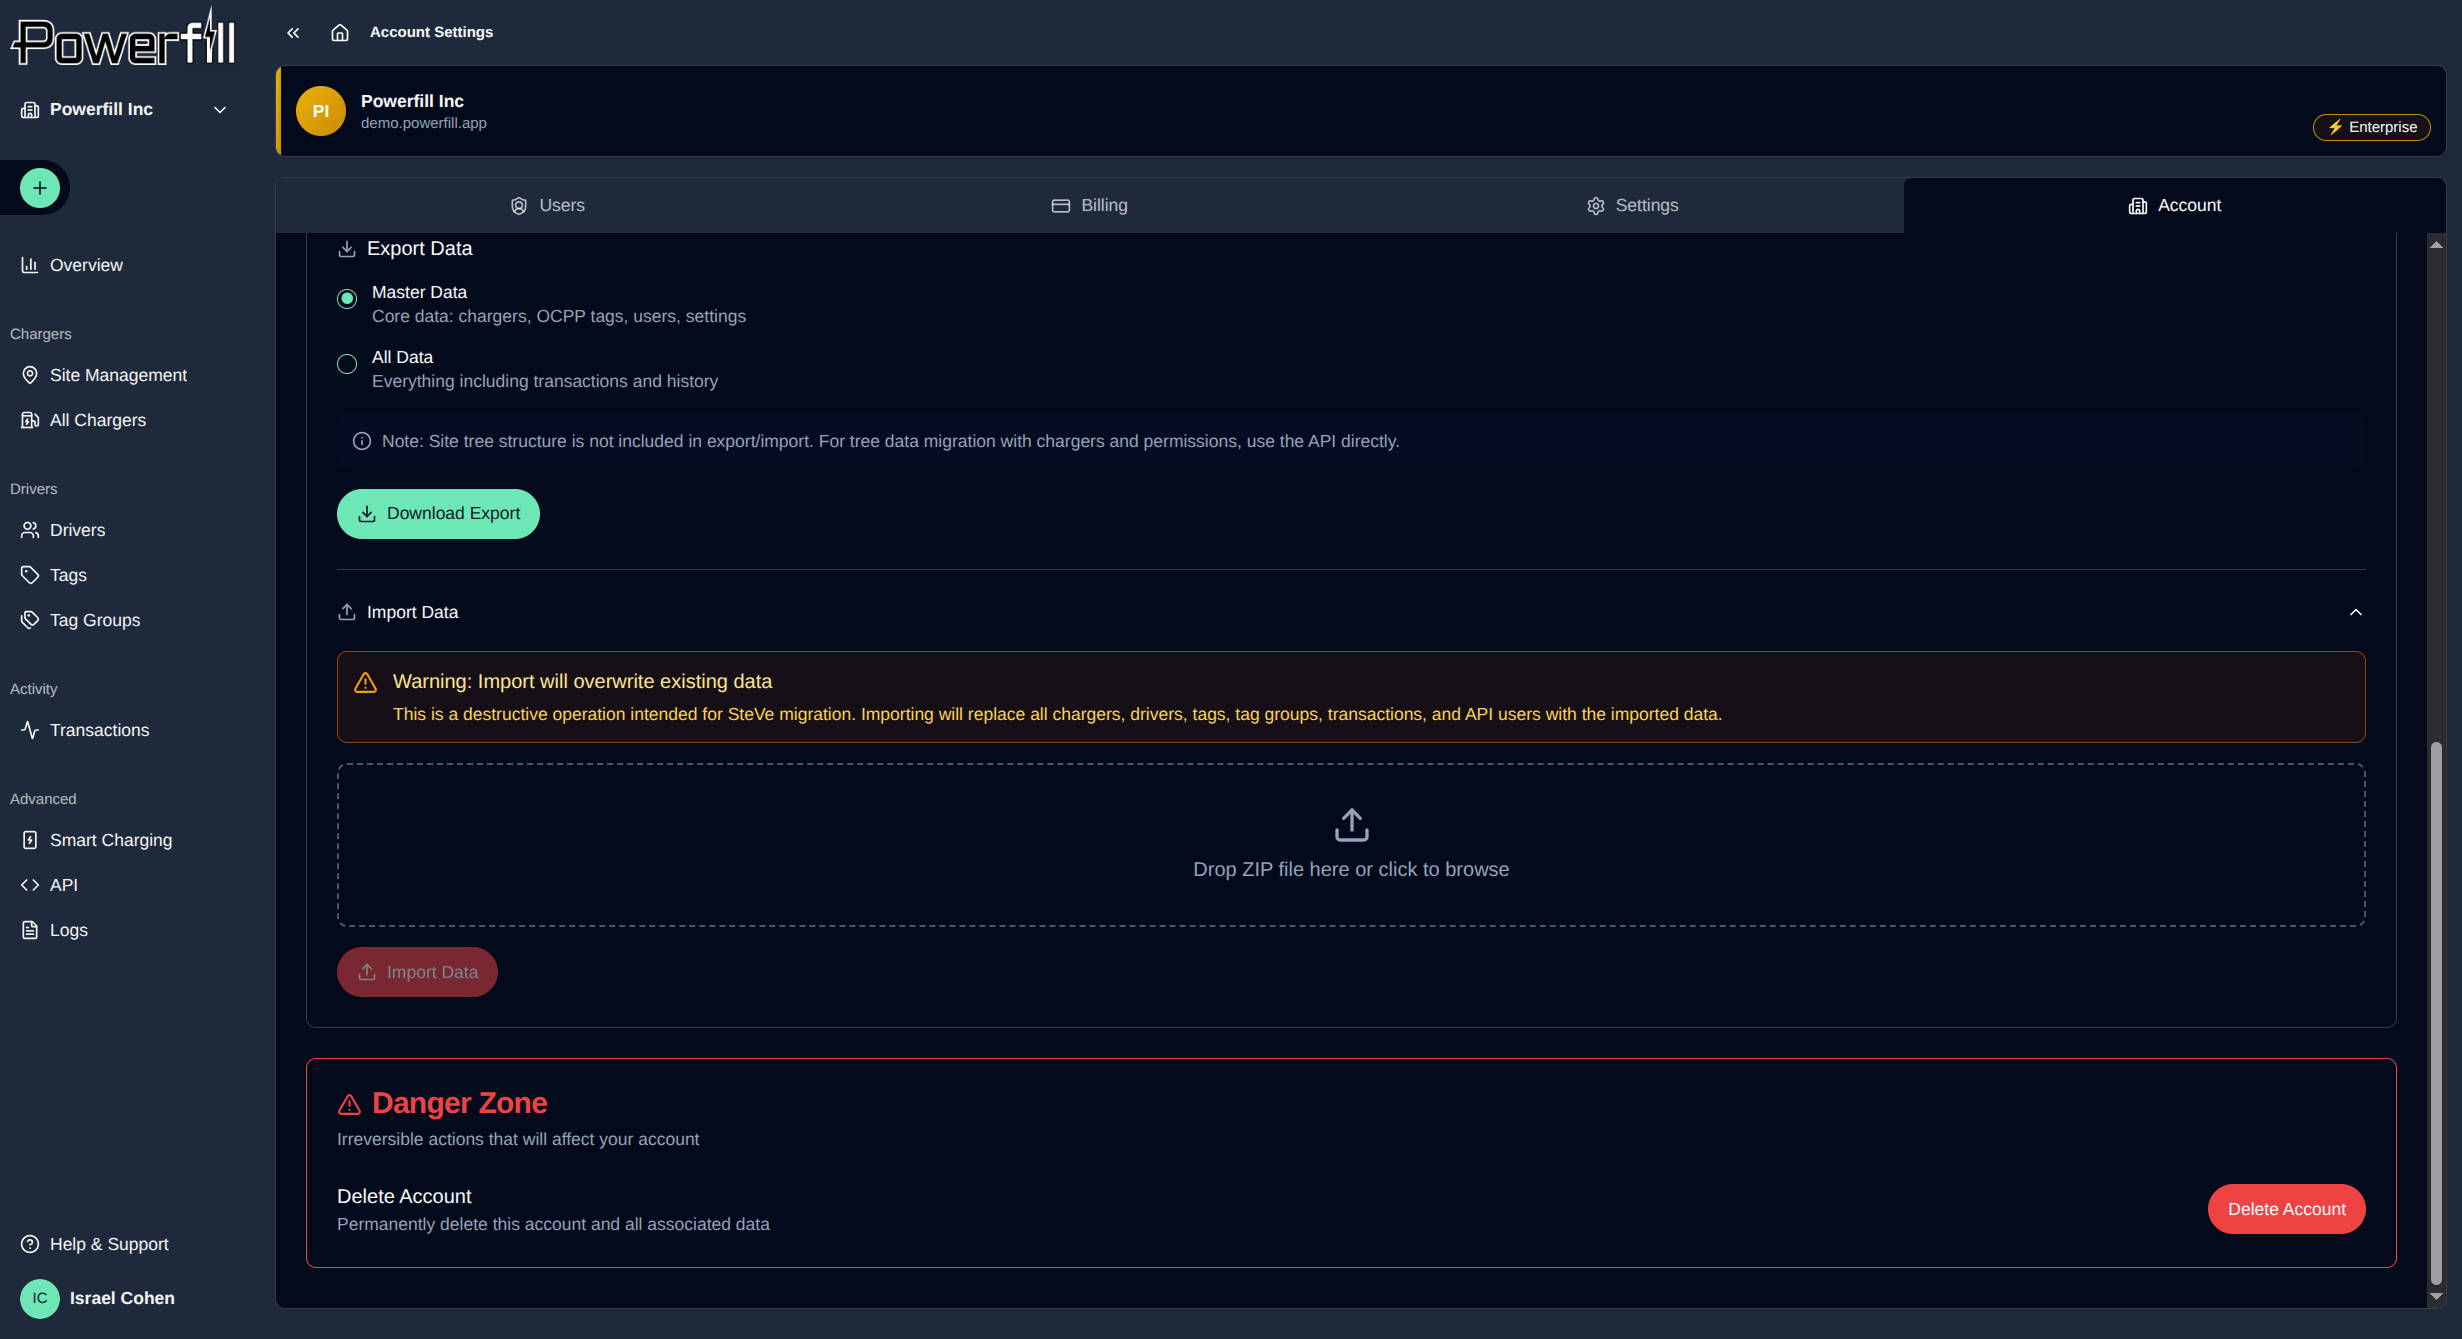The image size is (2462, 1339).
Task: Click the info icon beside the Note
Action: click(x=362, y=441)
